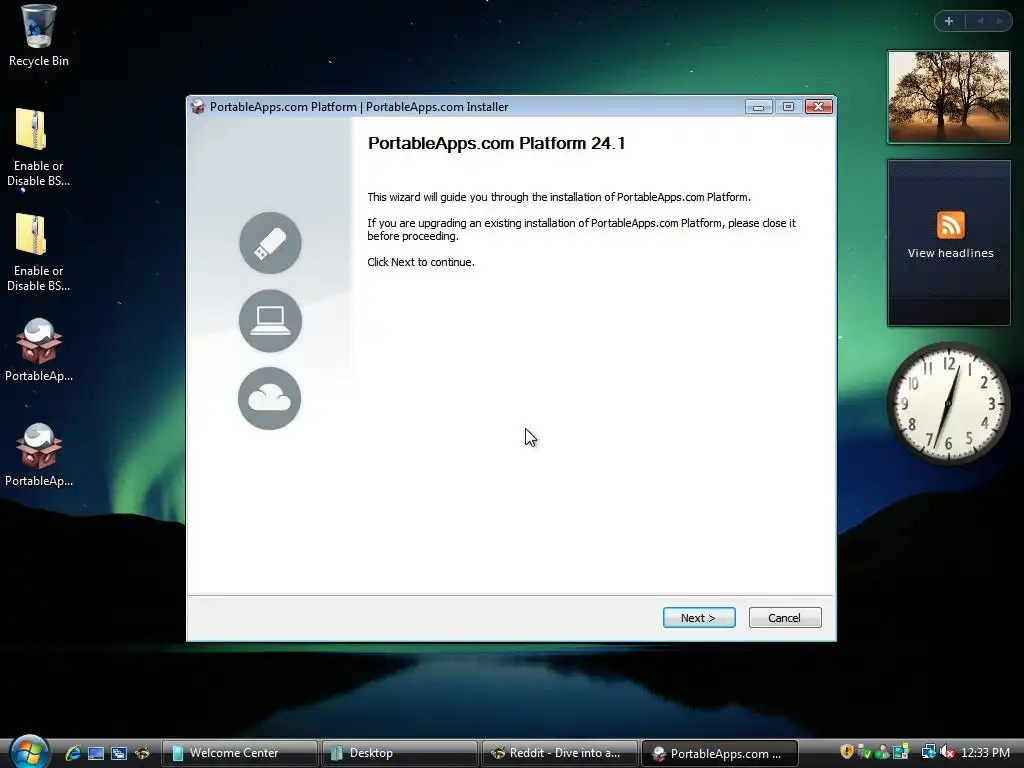Select the bottom PortableAp... installer desktop icon

39,455
